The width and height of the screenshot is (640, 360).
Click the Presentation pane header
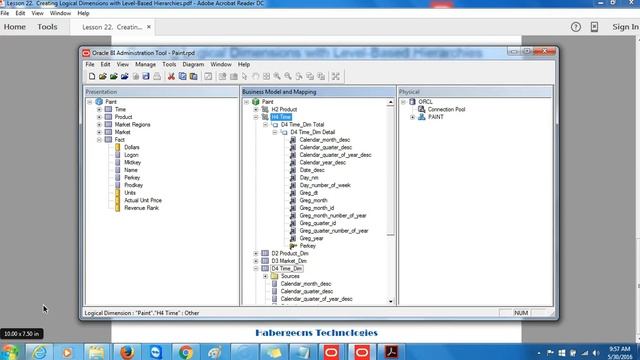(161, 92)
